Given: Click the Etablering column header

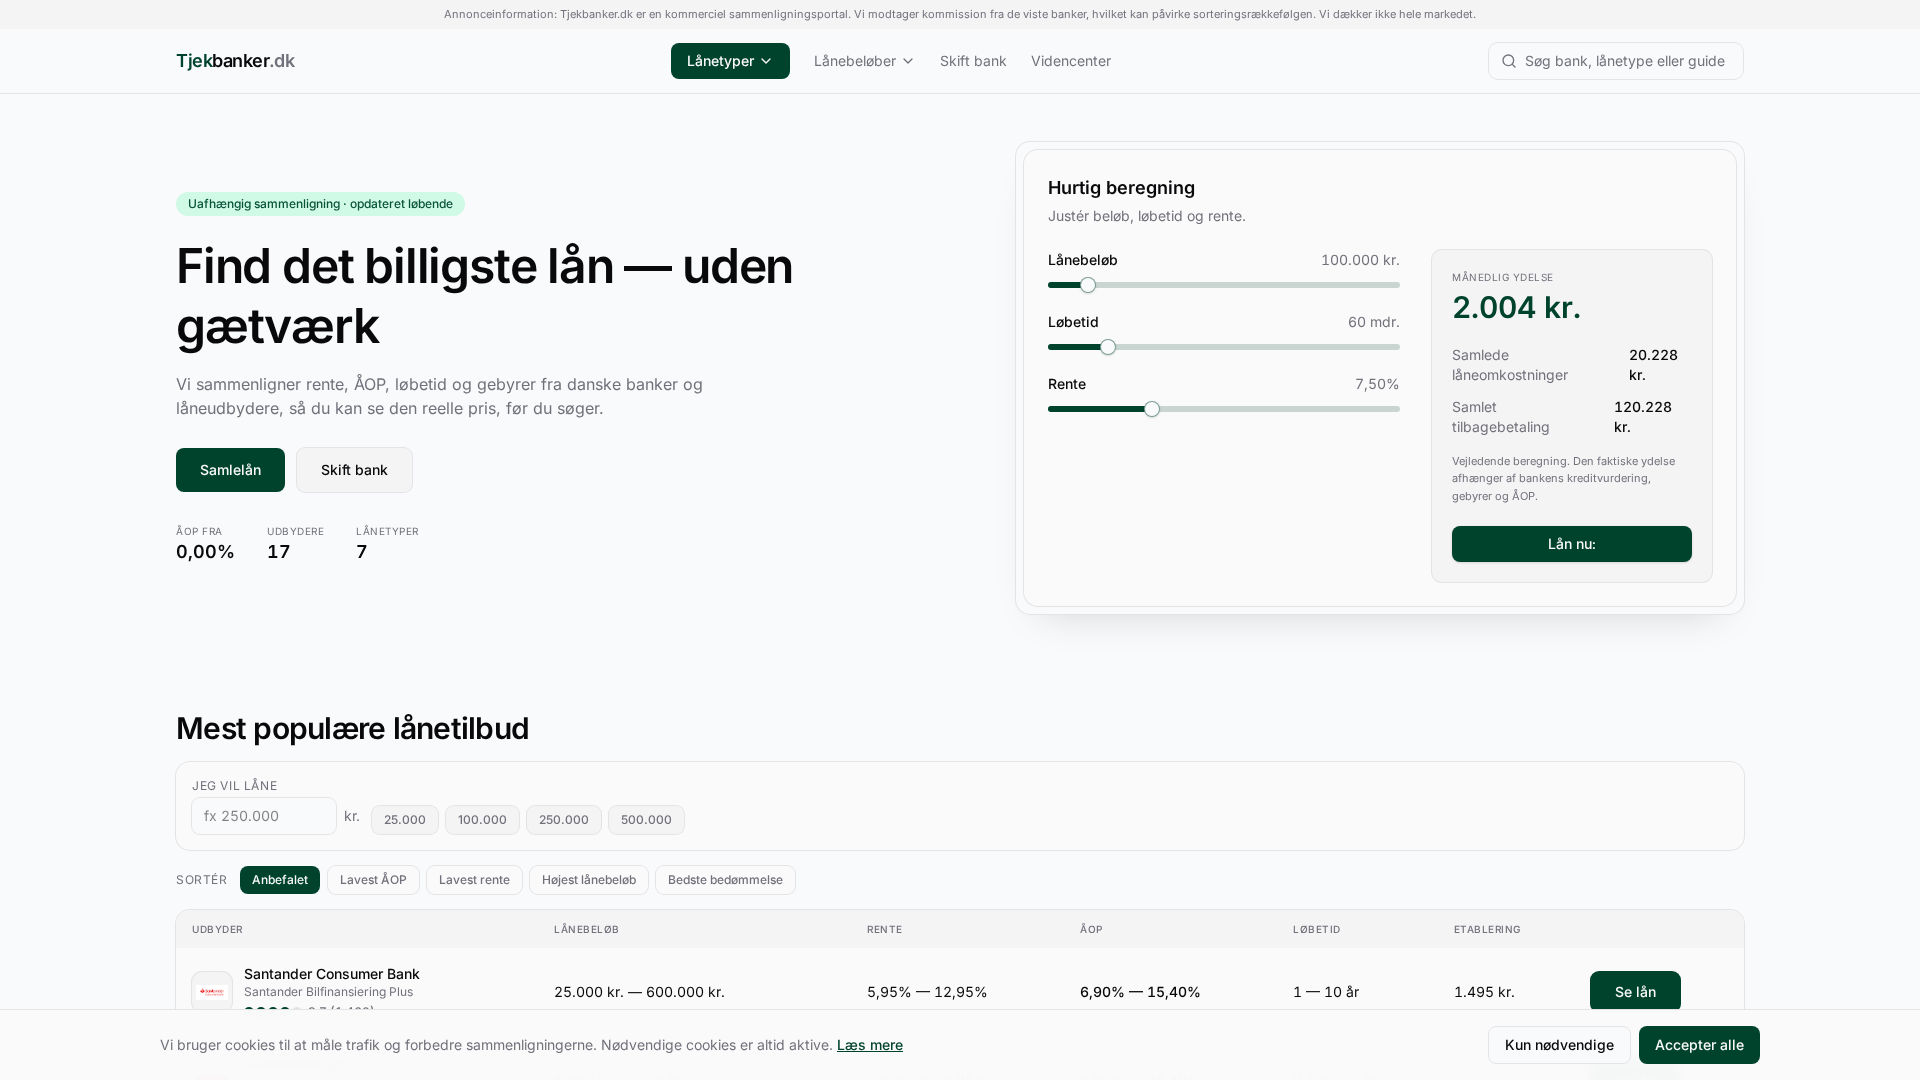Looking at the screenshot, I should [1487, 930].
